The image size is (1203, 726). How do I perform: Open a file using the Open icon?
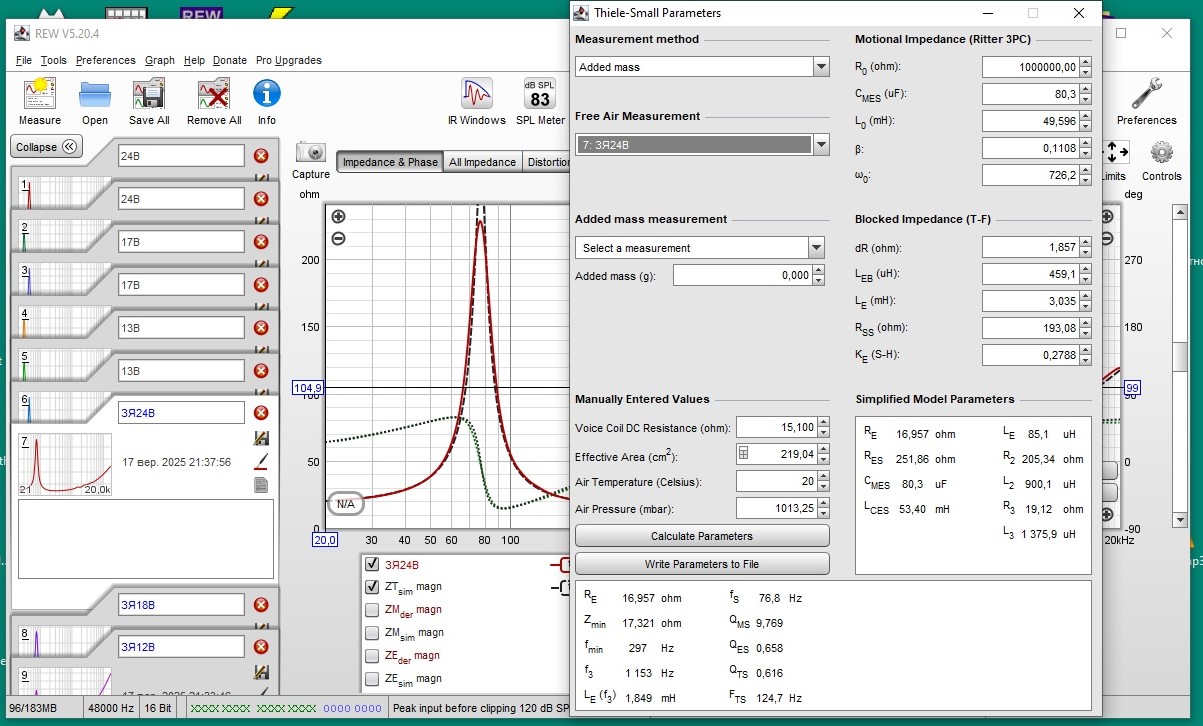(x=95, y=96)
